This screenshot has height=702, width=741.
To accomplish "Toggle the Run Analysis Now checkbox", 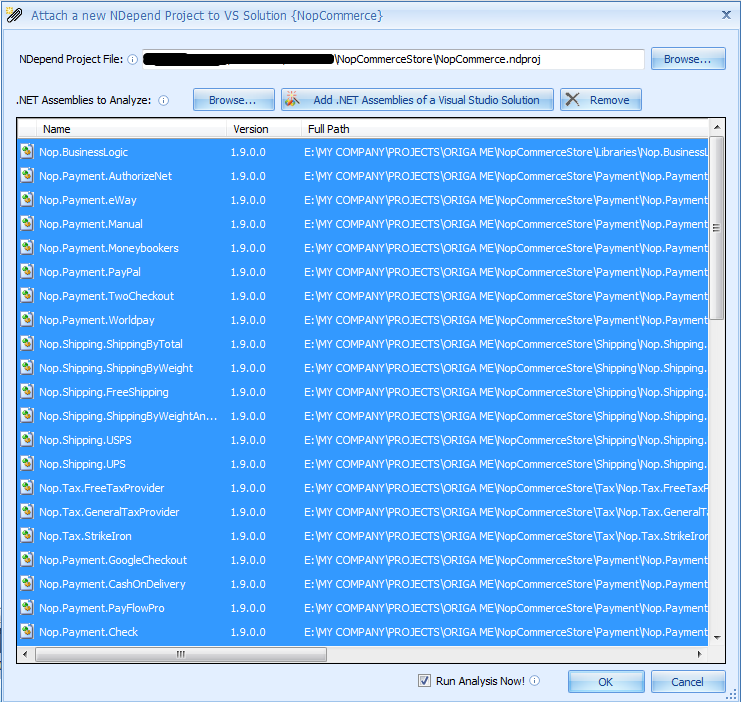I will click(x=424, y=681).
